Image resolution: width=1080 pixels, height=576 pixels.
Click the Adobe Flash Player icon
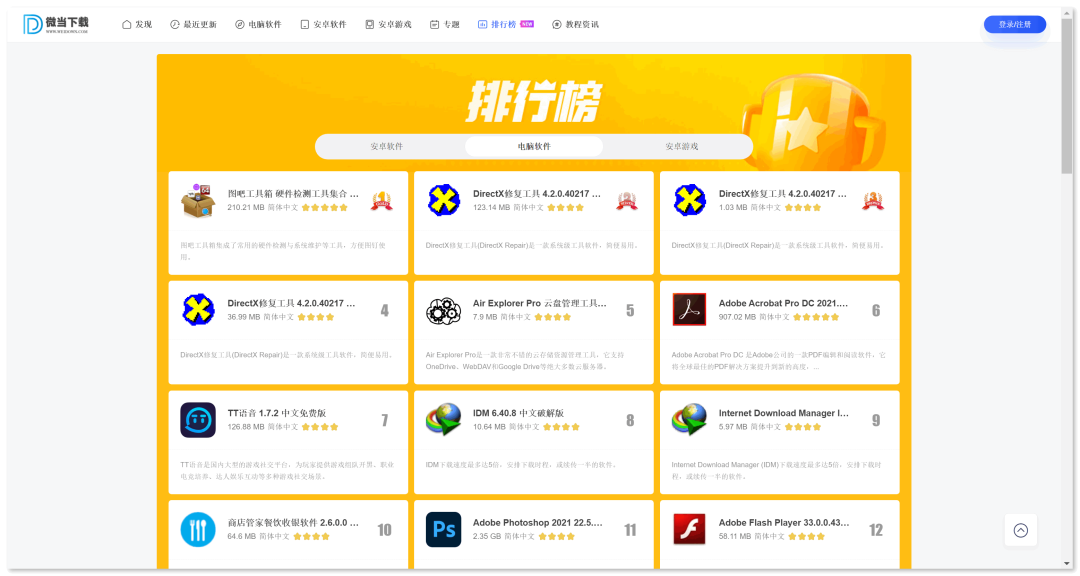coord(689,529)
